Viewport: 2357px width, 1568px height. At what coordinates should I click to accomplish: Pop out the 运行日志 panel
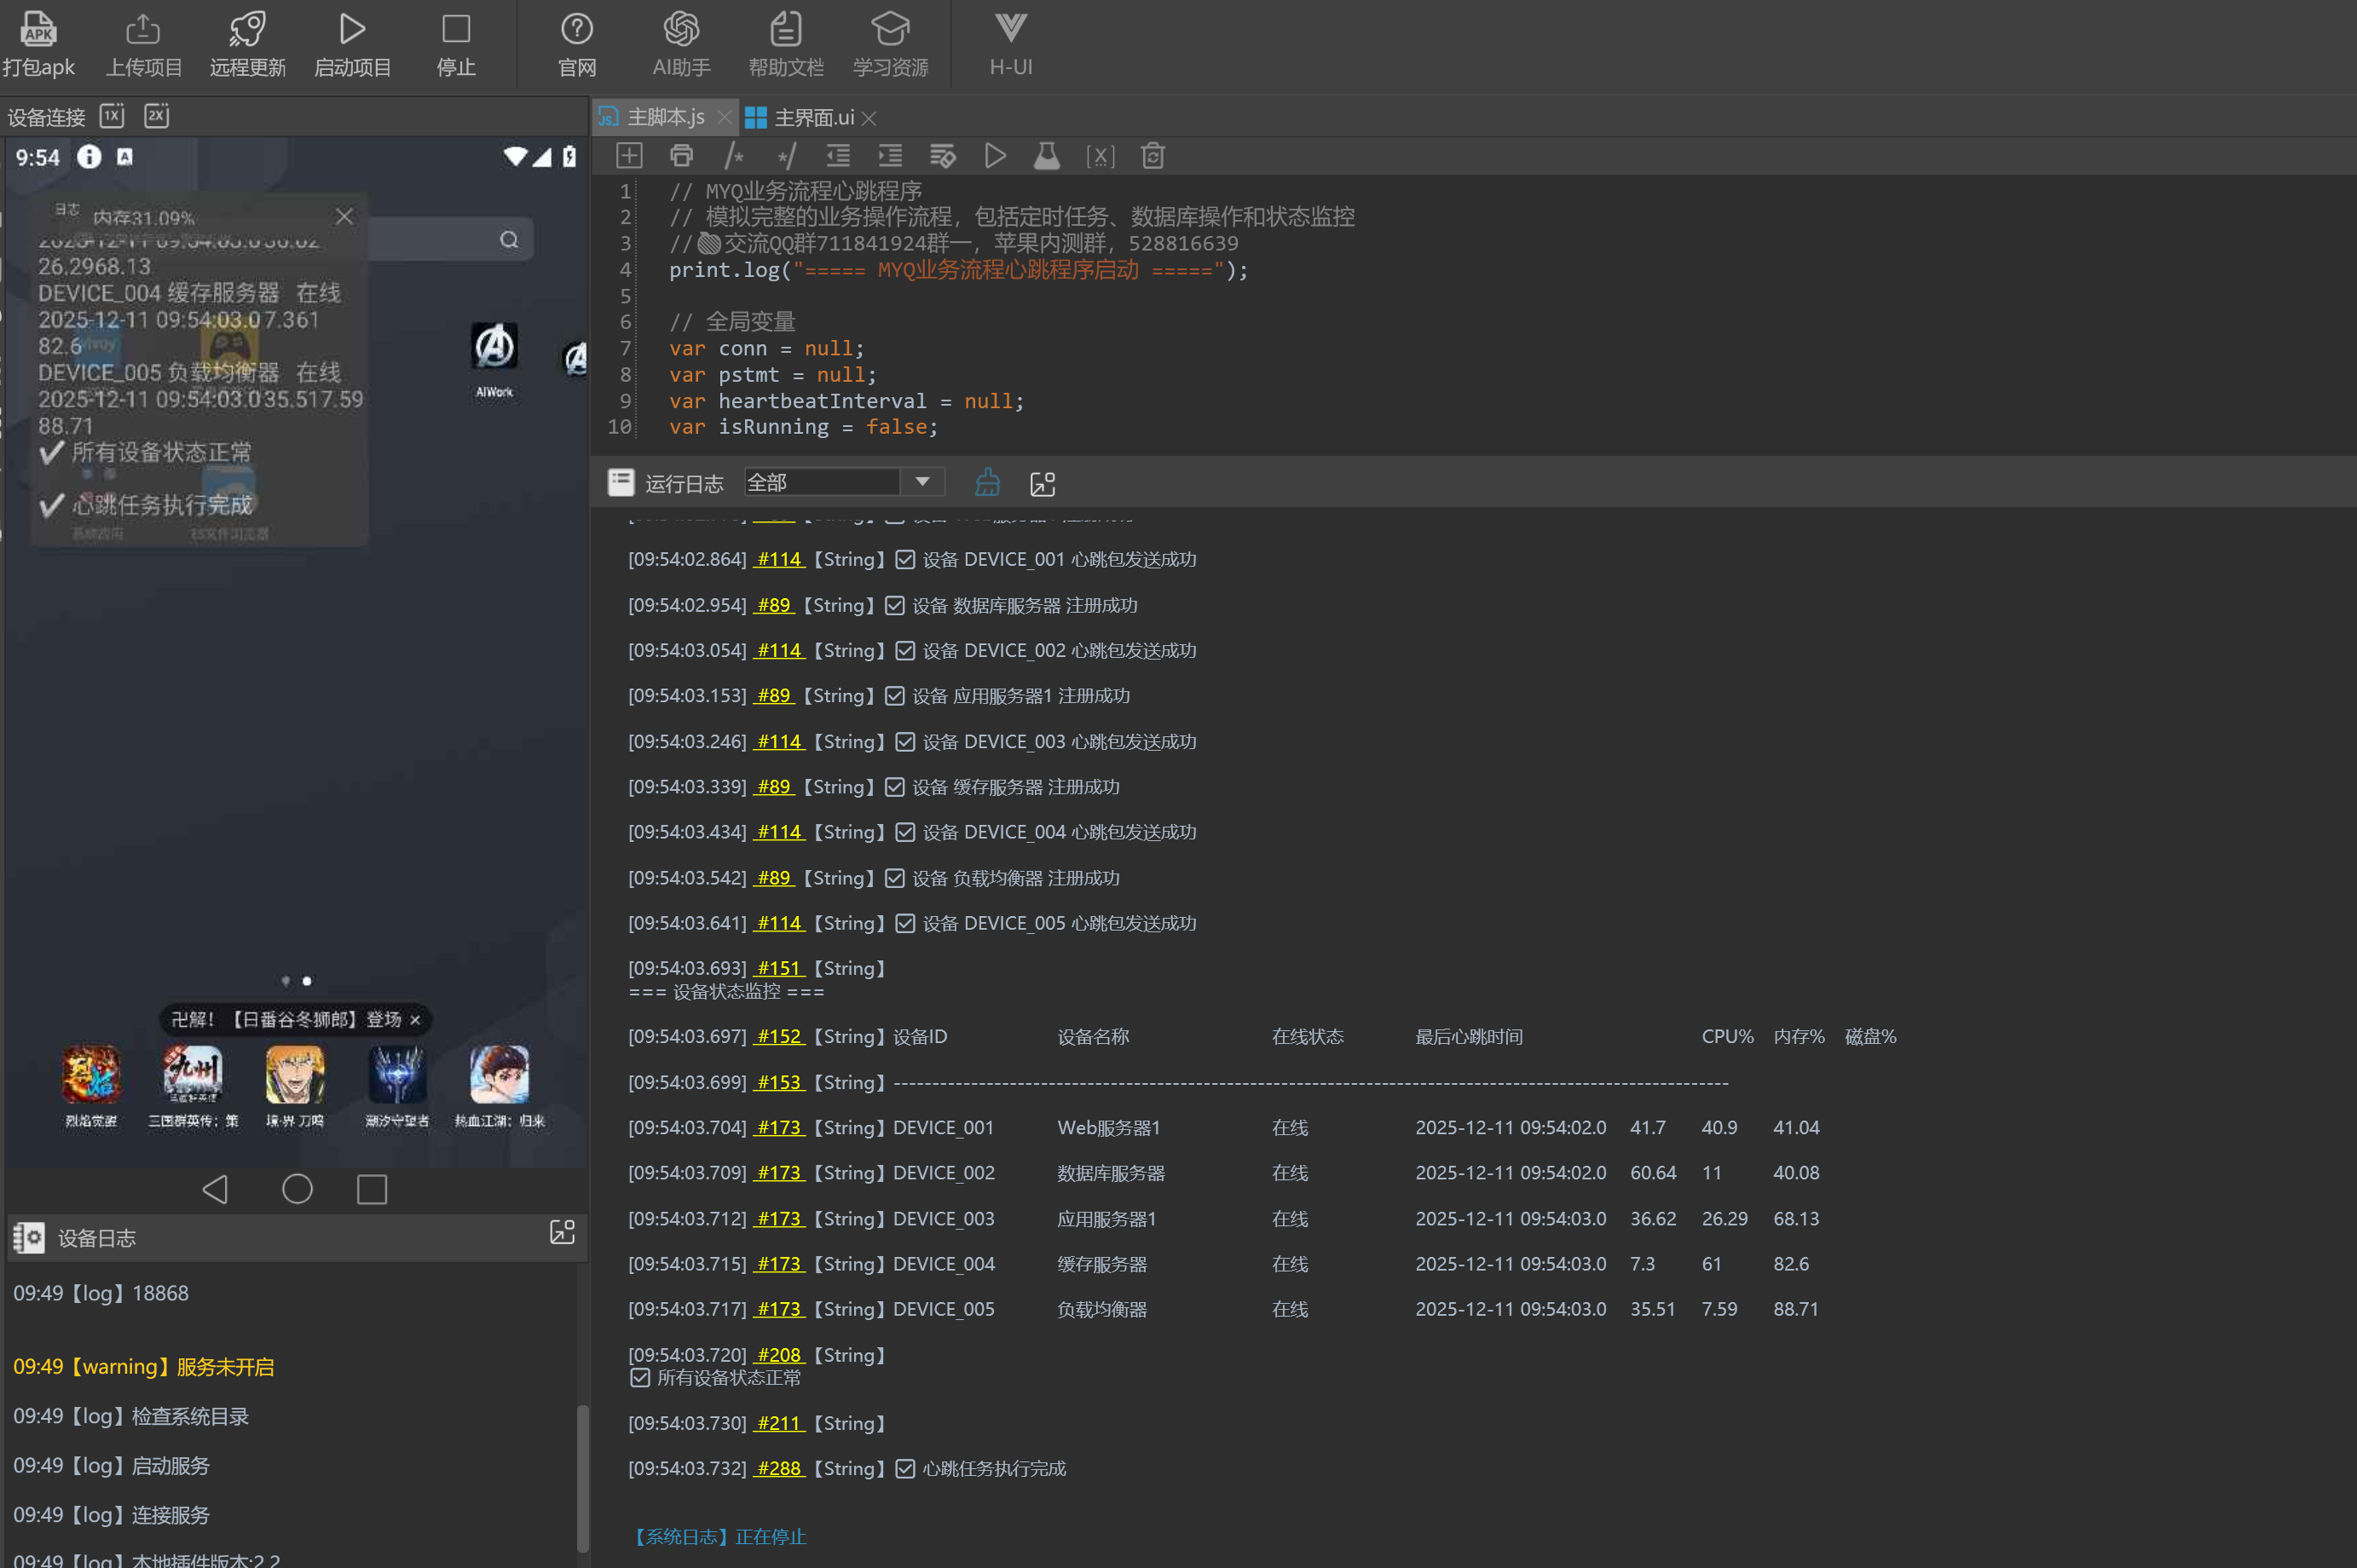point(1042,484)
